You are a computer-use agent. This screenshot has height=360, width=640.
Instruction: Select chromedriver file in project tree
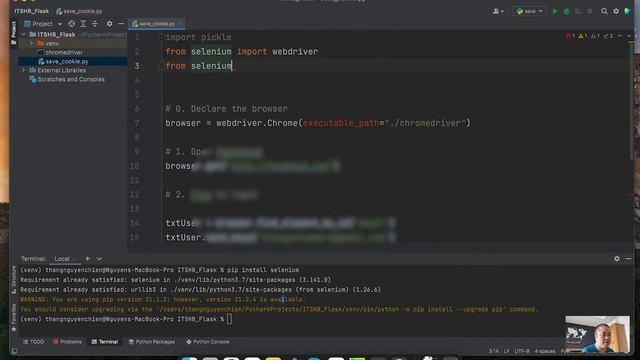[x=64, y=52]
